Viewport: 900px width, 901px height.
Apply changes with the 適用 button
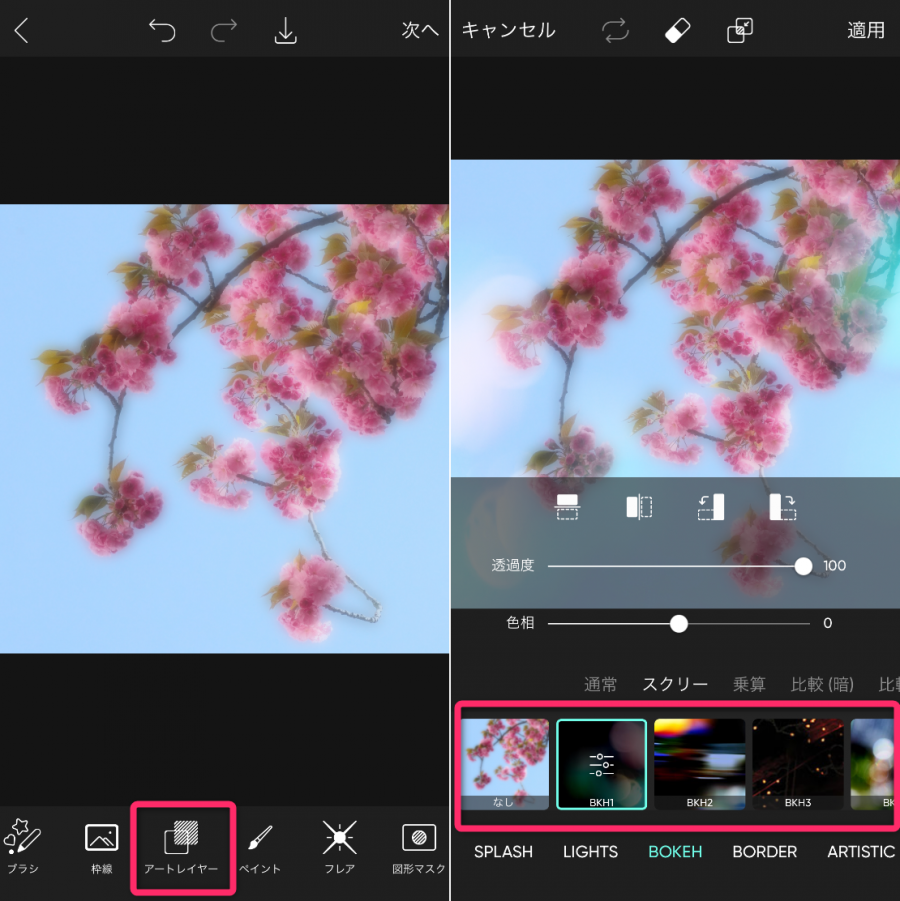(x=864, y=30)
